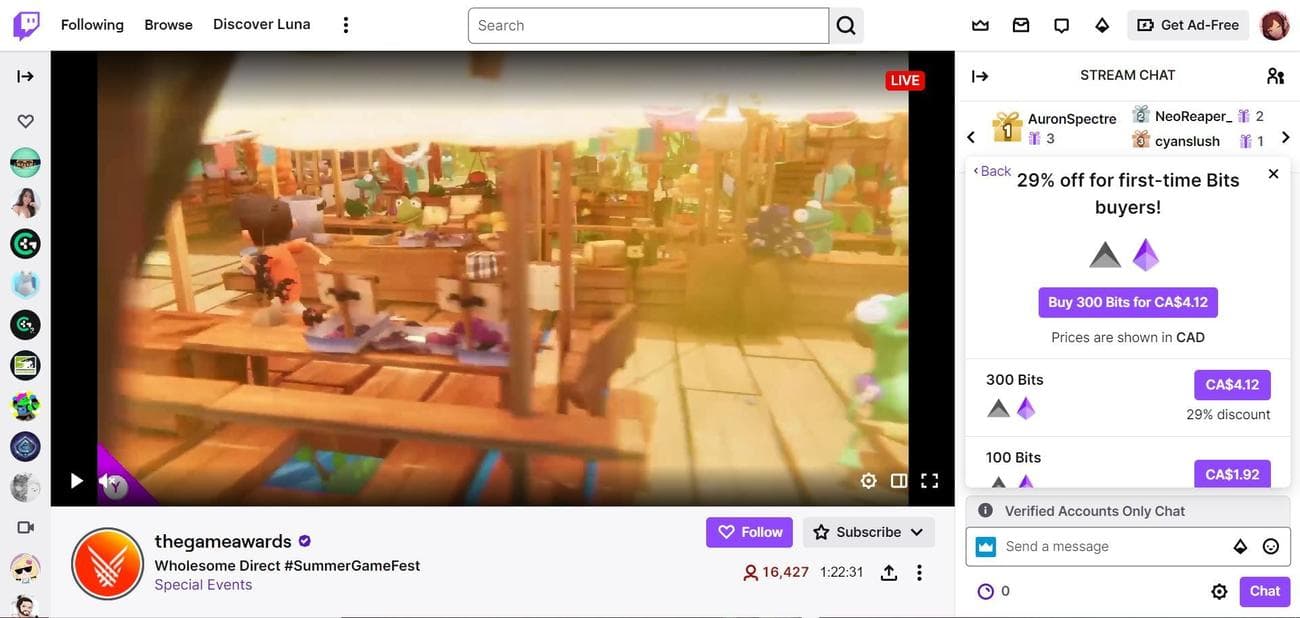This screenshot has height=618, width=1300.
Task: Open the Bits menu in top bar
Action: (x=1101, y=23)
